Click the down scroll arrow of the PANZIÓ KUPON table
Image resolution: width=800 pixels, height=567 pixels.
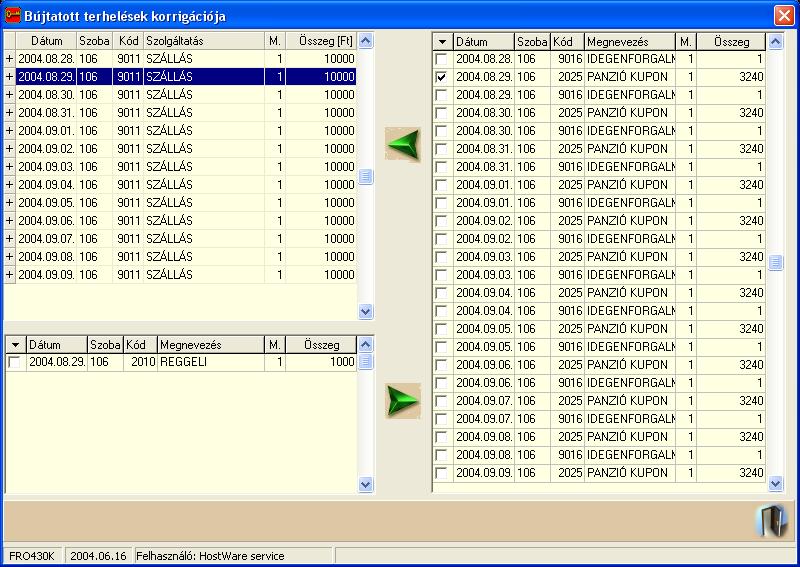pyautogui.click(x=776, y=483)
